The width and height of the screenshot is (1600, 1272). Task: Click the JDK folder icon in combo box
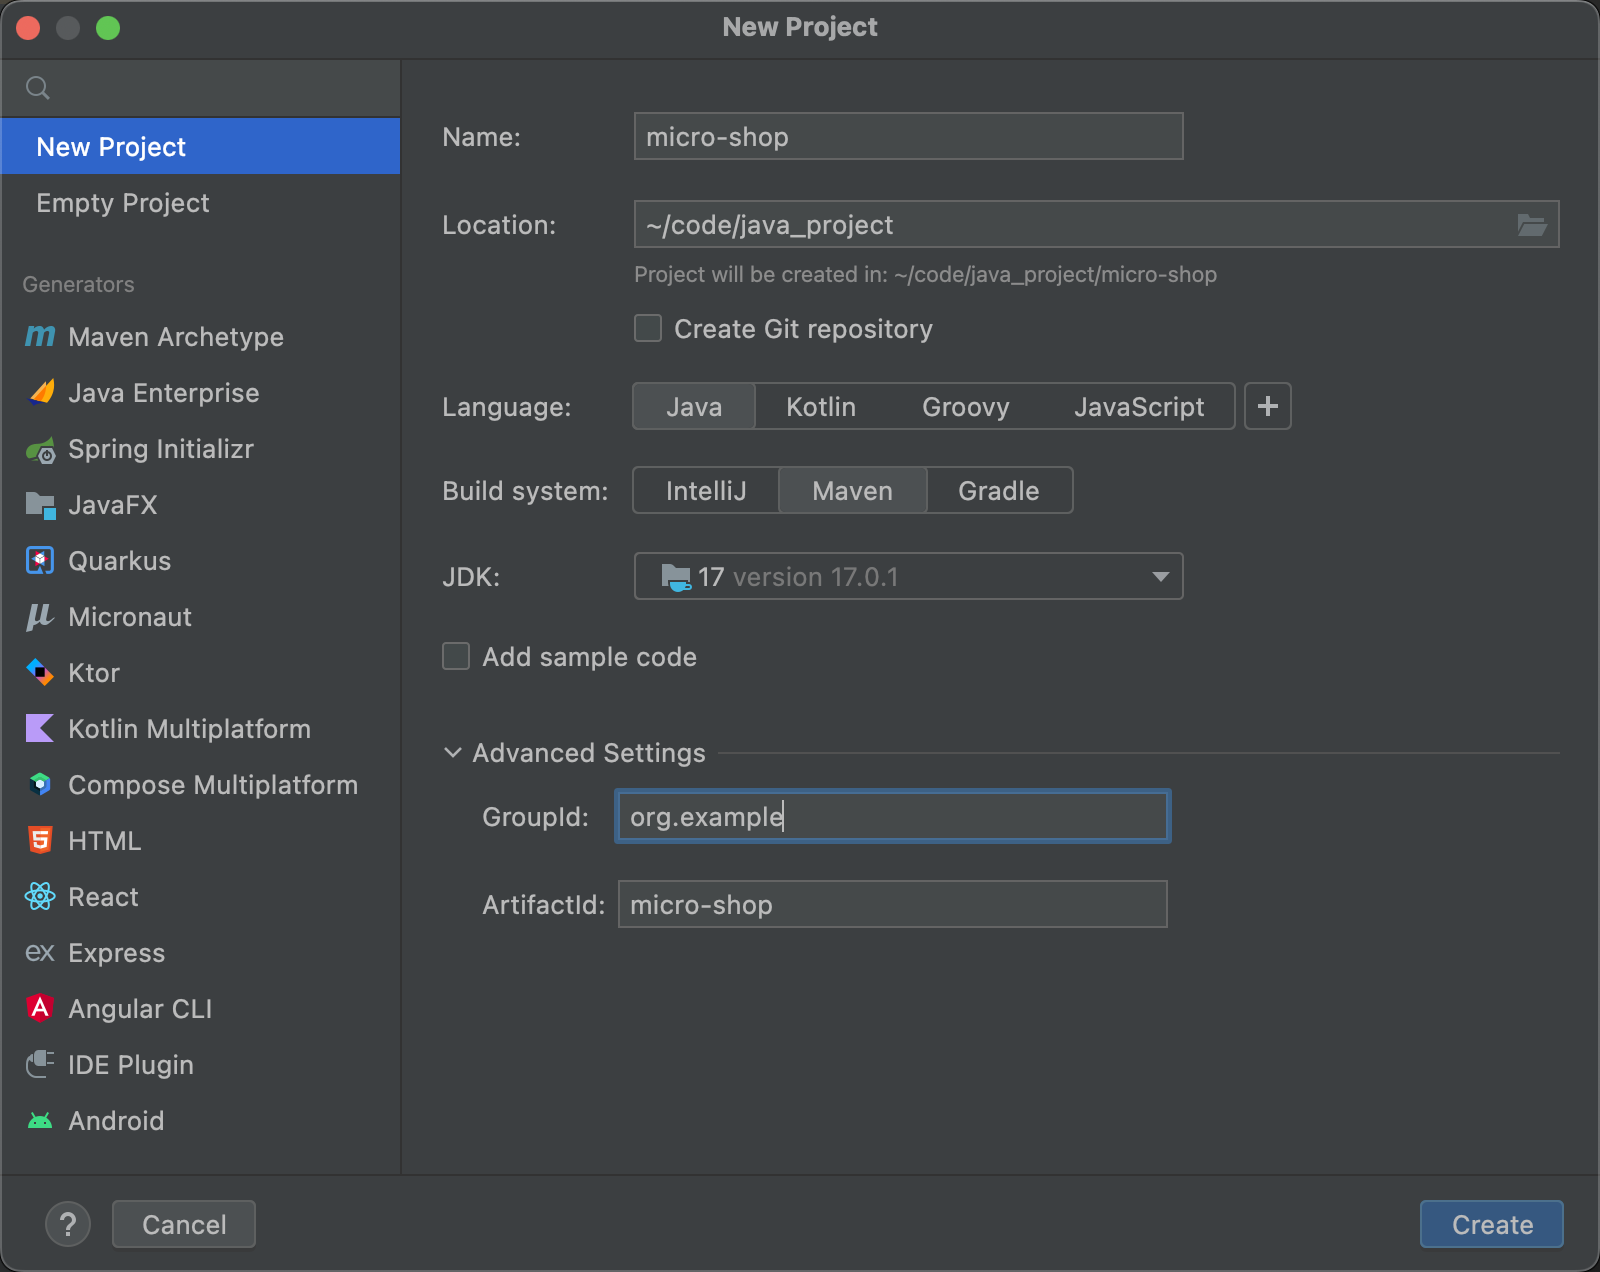[x=676, y=577]
